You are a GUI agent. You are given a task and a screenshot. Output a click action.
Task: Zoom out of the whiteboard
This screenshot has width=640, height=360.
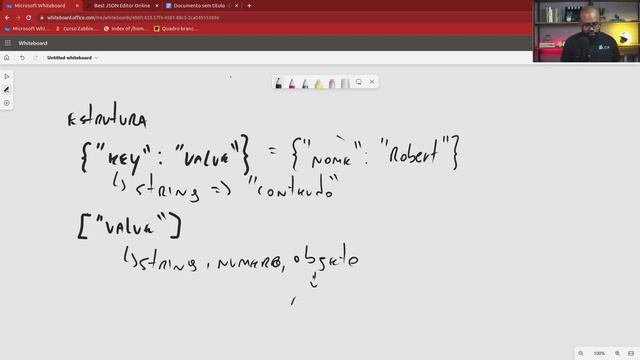click(x=581, y=353)
